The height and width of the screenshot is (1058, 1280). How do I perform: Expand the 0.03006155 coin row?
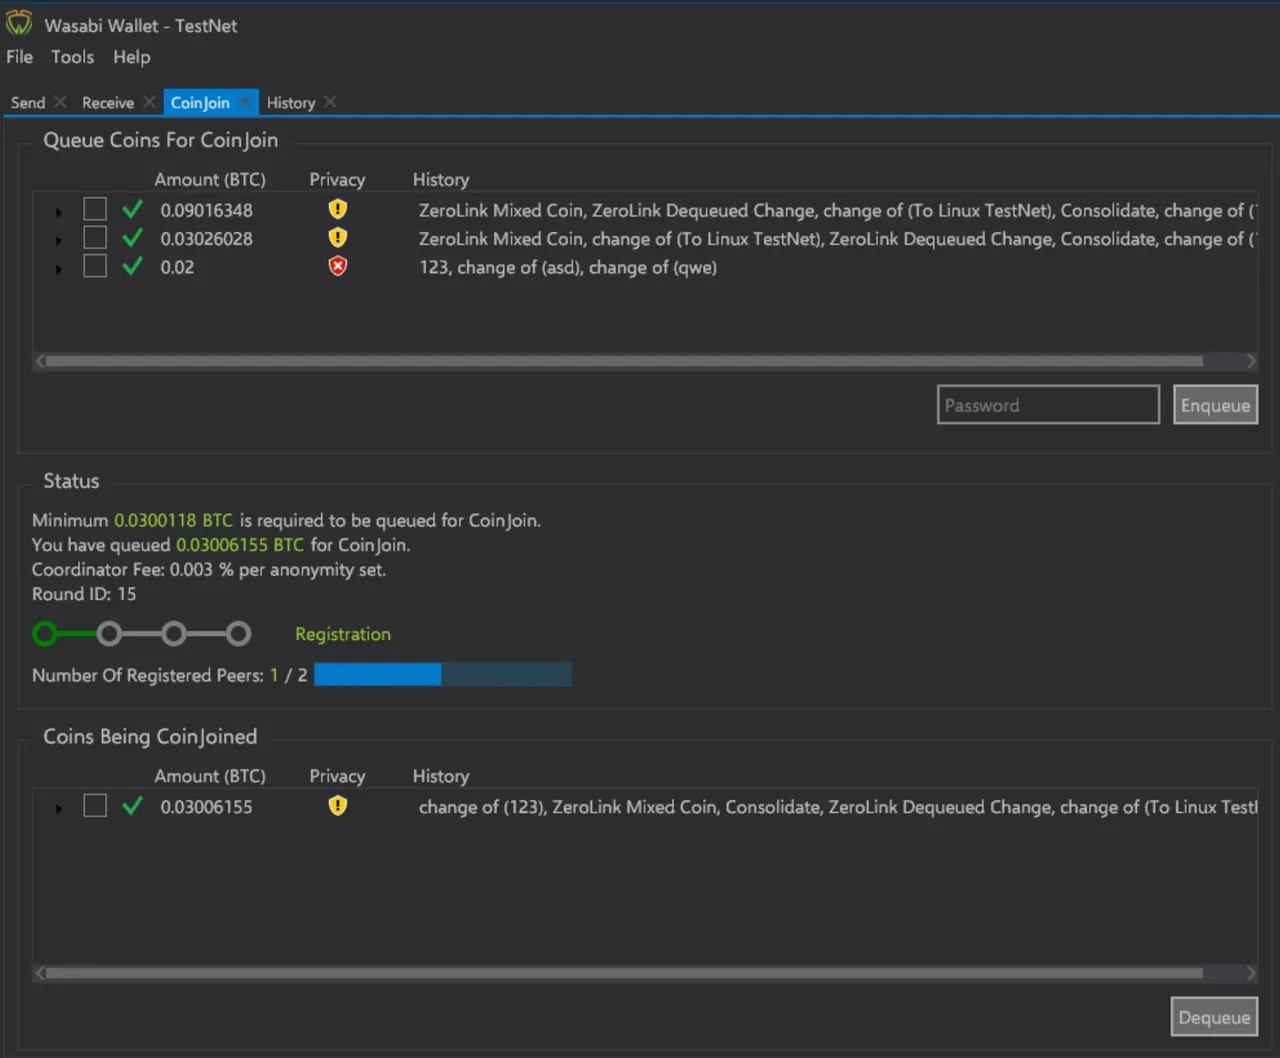point(58,808)
